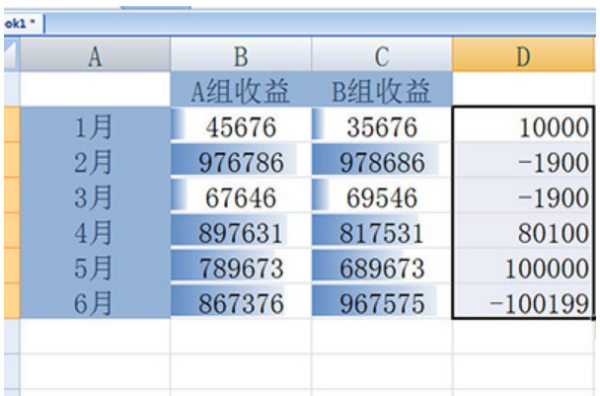The width and height of the screenshot is (600, 396).
Task: Select cell containing 817531
Action: click(x=382, y=230)
